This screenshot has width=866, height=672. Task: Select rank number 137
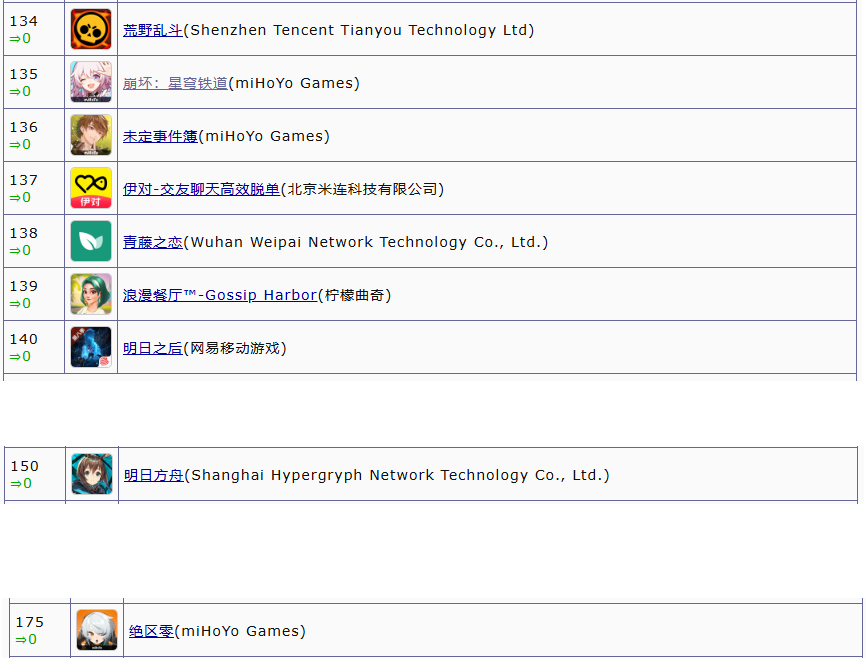pyautogui.click(x=24, y=180)
